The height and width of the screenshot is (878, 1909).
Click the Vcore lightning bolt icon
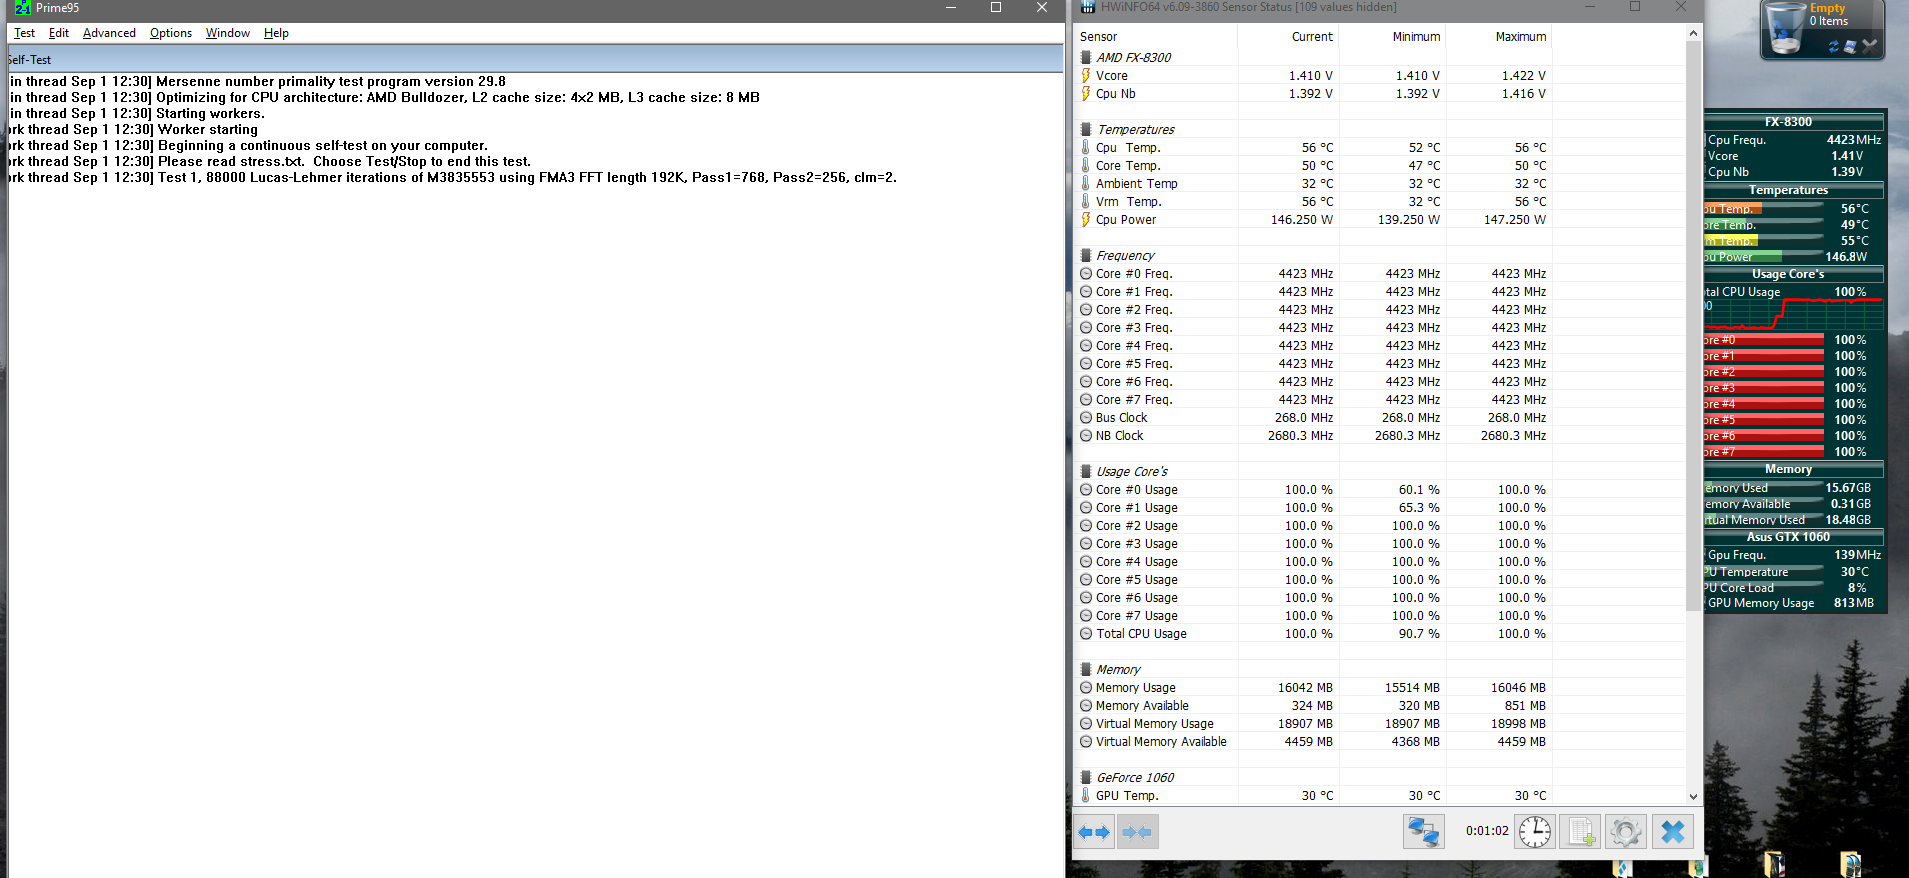1086,75
